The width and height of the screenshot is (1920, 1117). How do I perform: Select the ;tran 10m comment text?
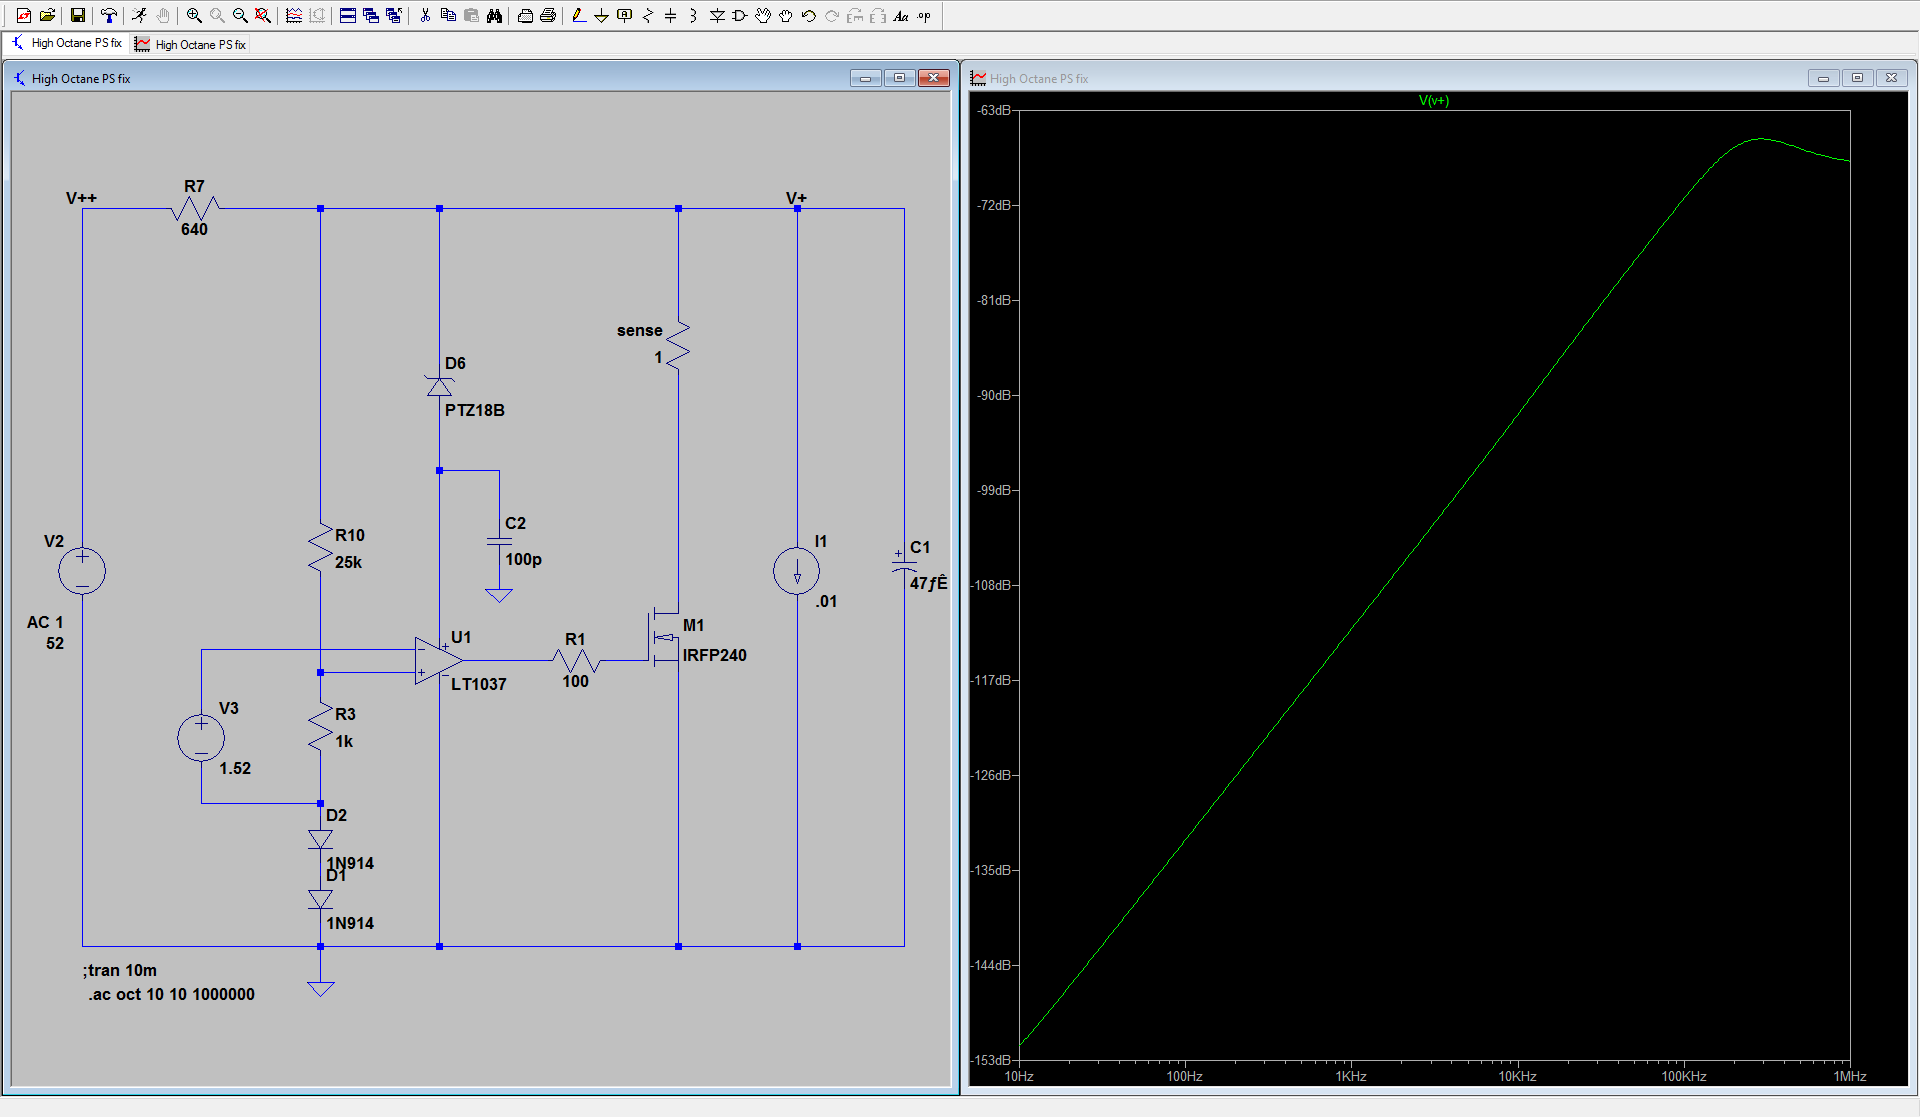point(120,970)
